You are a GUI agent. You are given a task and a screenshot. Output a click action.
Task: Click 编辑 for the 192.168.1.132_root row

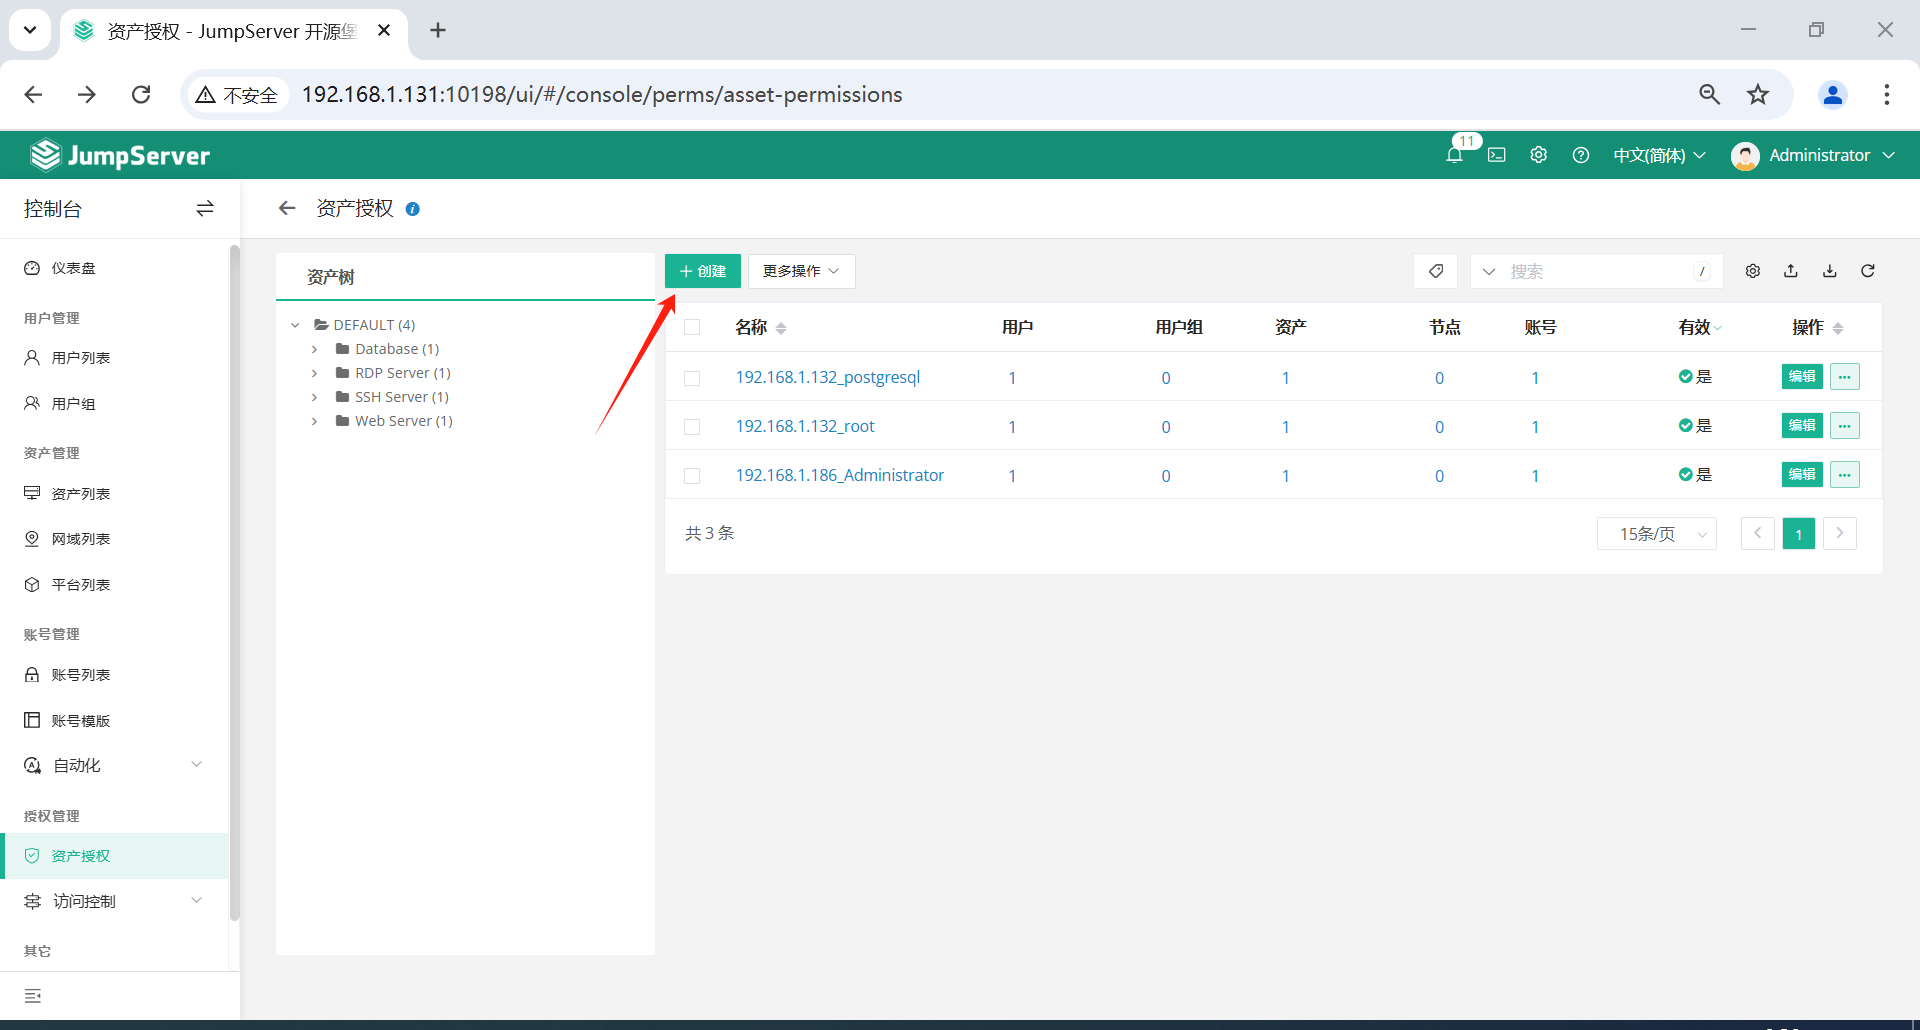(x=1802, y=426)
